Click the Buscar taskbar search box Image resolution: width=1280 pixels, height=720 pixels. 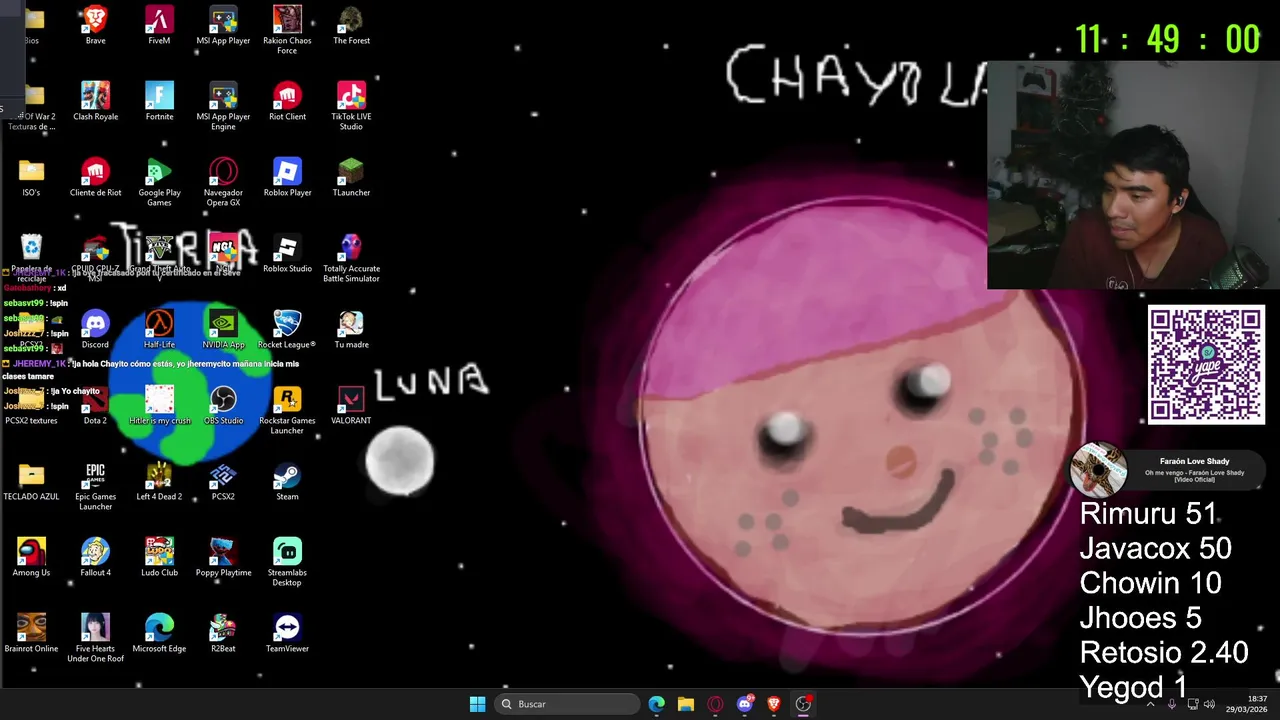(x=567, y=704)
